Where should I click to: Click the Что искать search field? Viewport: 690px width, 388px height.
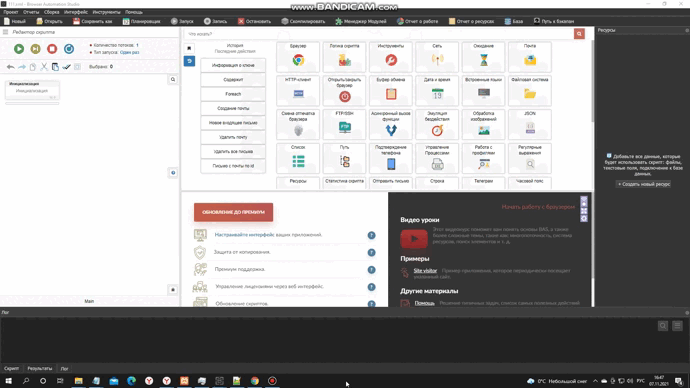(378, 34)
